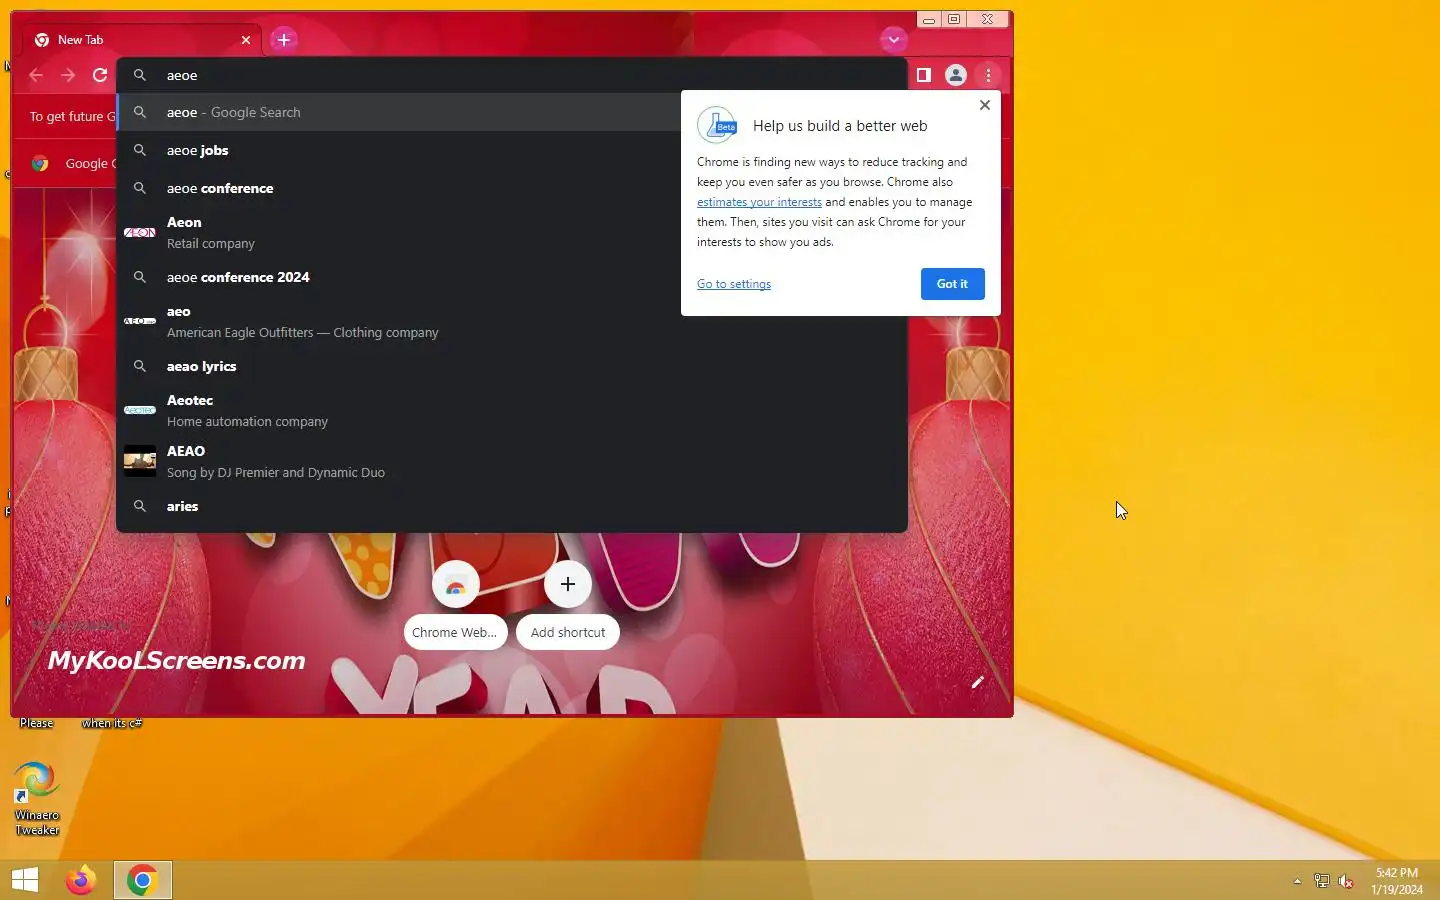
Task: Open the Winaero Tweaker desktop shortcut
Action: coord(37,798)
